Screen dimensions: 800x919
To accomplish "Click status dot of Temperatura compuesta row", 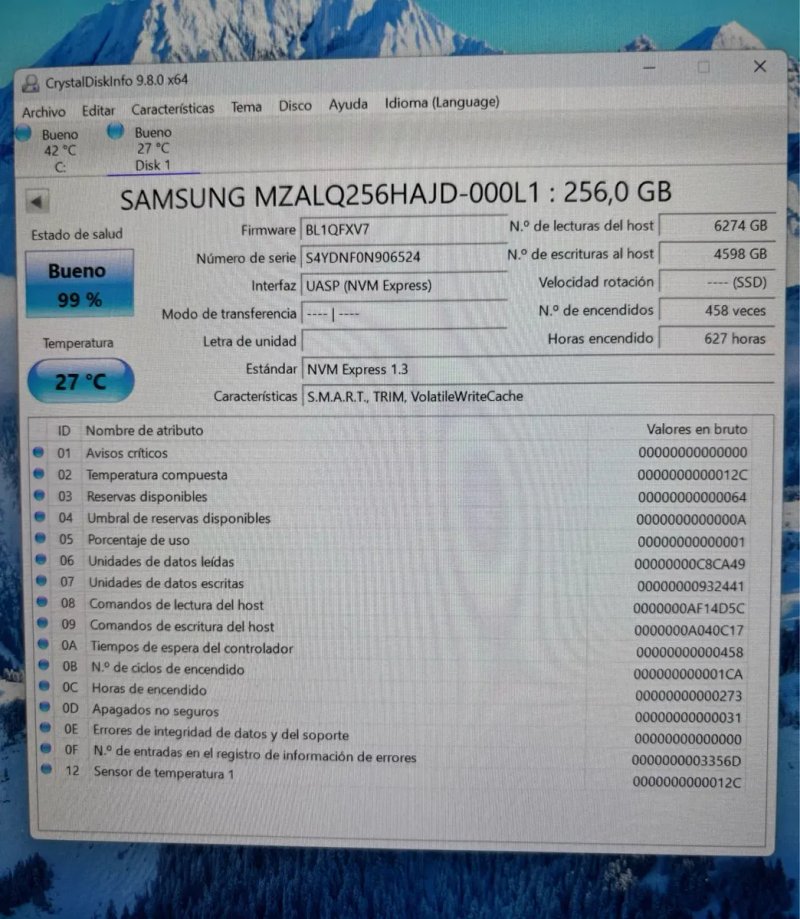I will click(x=39, y=474).
